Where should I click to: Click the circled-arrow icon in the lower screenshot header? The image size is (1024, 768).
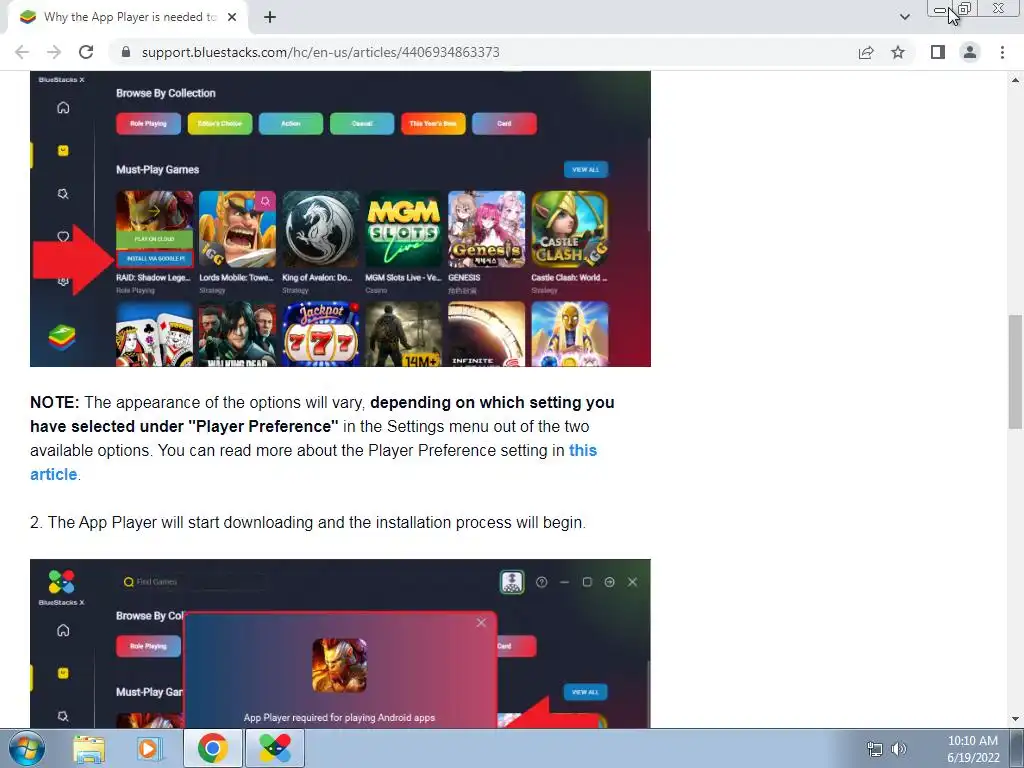pos(609,582)
